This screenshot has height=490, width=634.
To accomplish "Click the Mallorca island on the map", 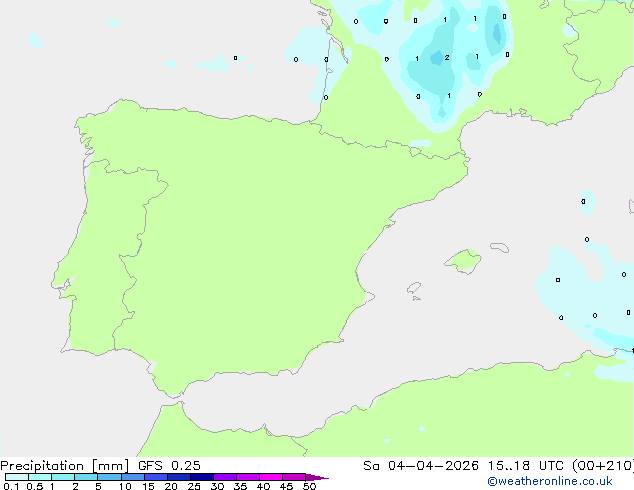I will tap(463, 261).
